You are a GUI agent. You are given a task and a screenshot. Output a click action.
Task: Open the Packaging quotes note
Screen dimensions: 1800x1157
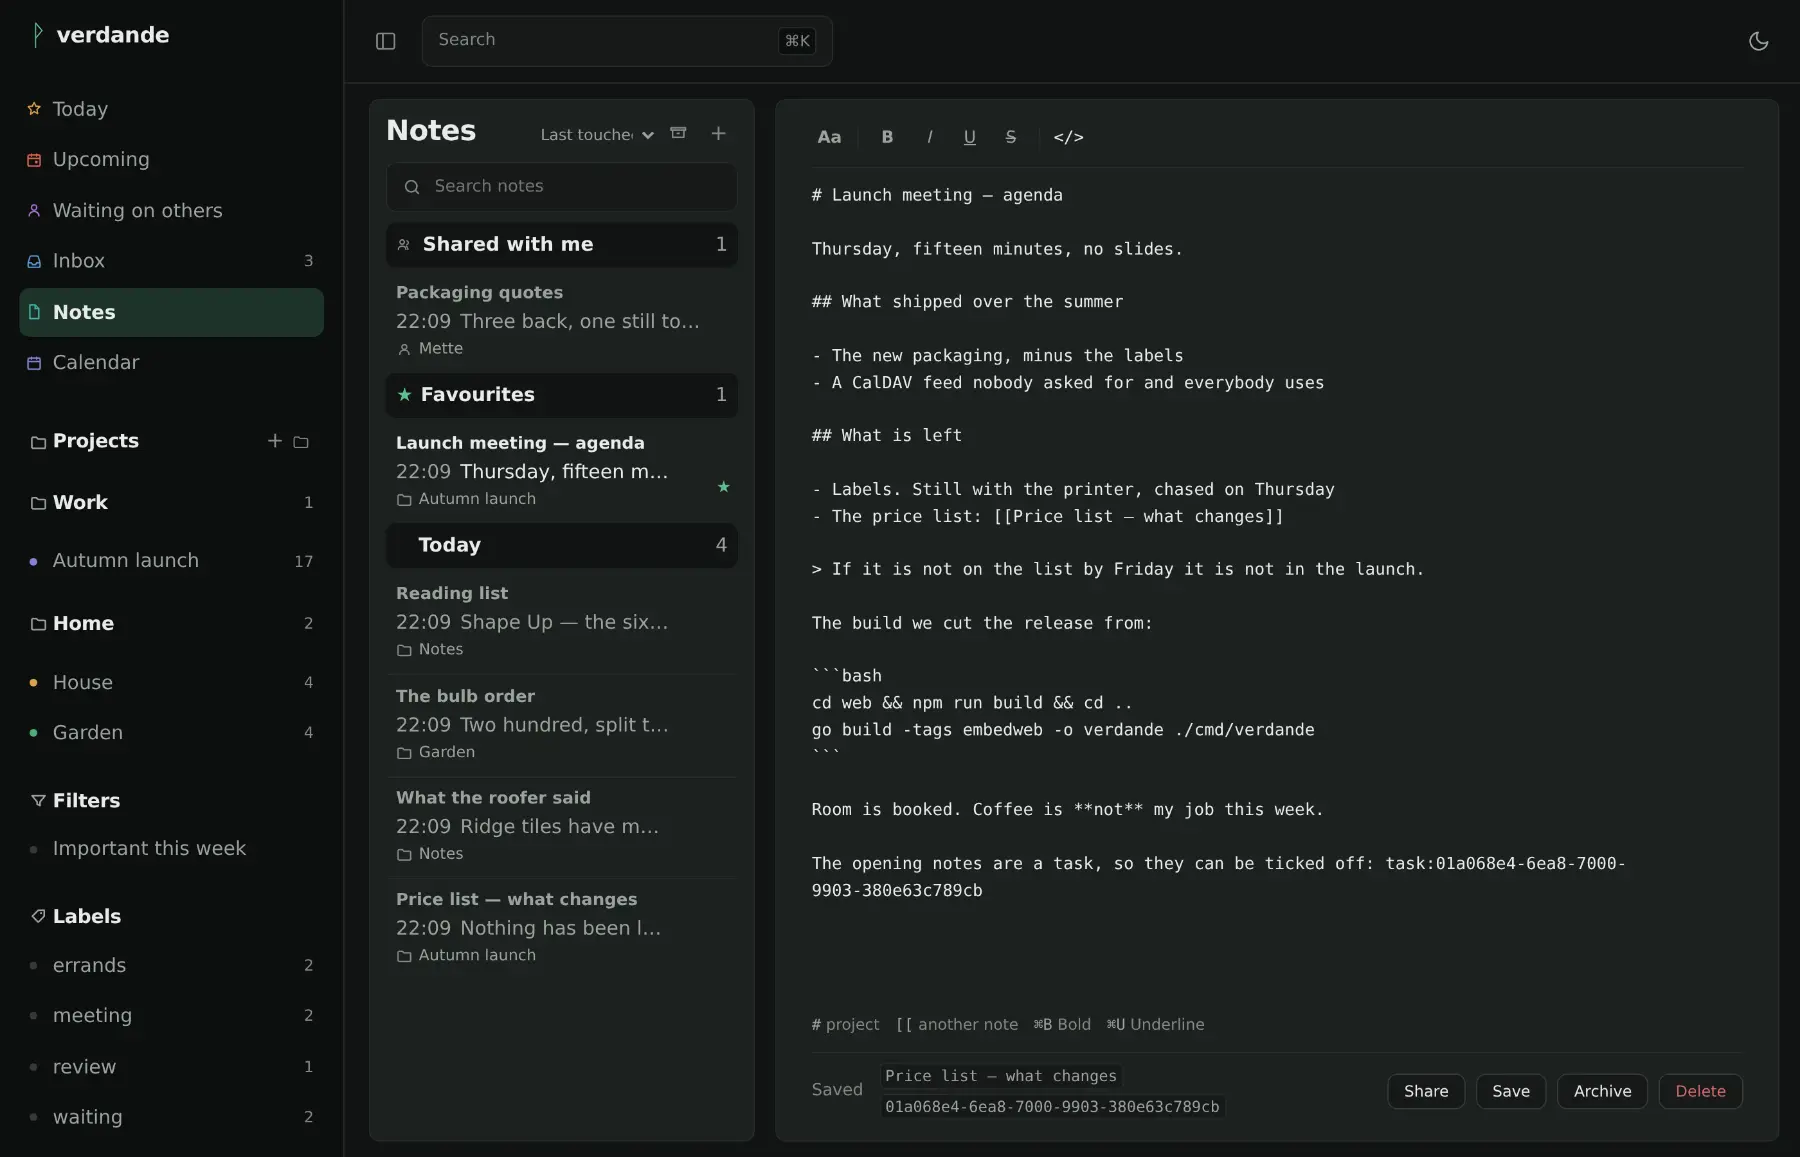click(x=562, y=320)
